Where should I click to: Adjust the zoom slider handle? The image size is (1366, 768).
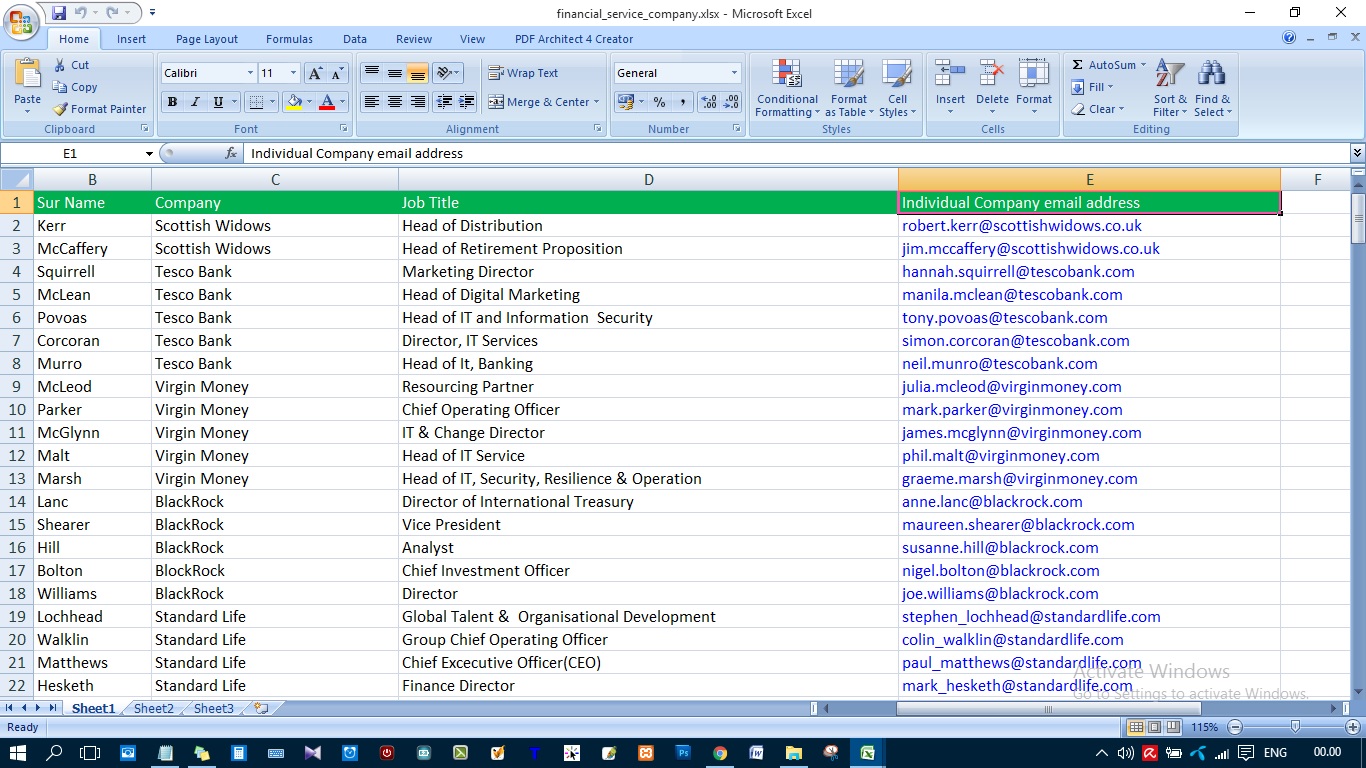pos(1295,727)
